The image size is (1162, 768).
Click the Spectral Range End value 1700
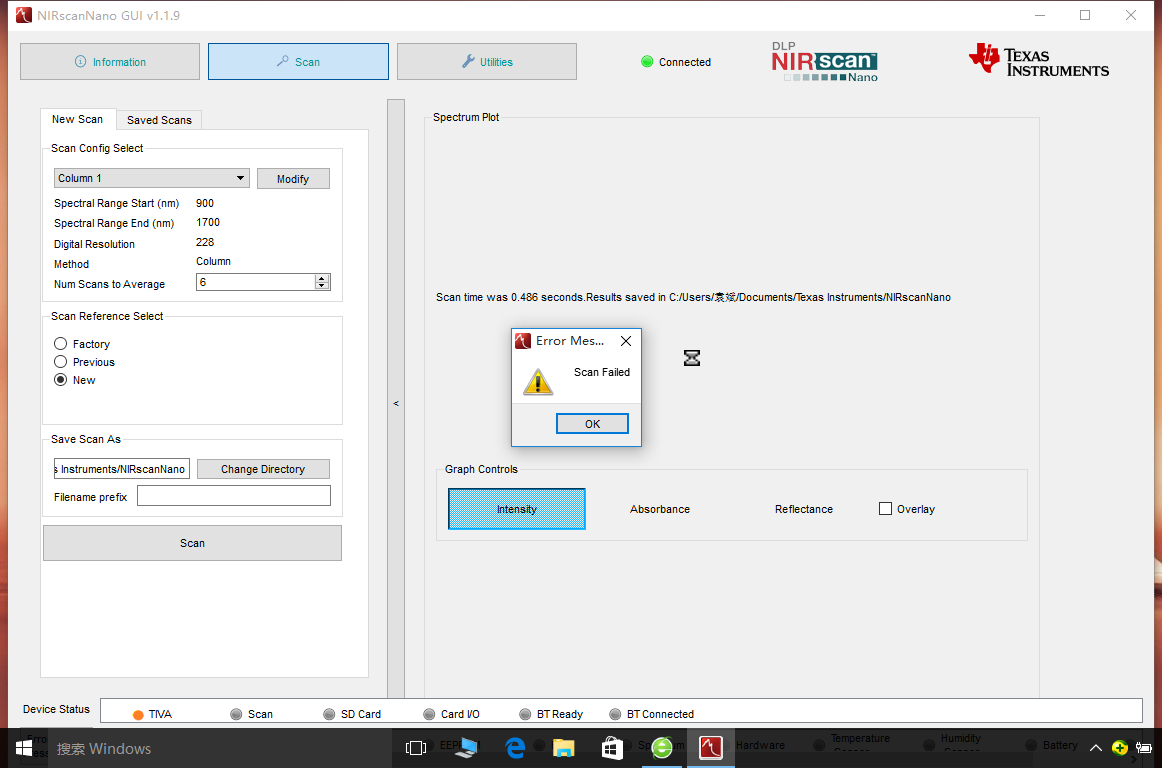click(208, 222)
